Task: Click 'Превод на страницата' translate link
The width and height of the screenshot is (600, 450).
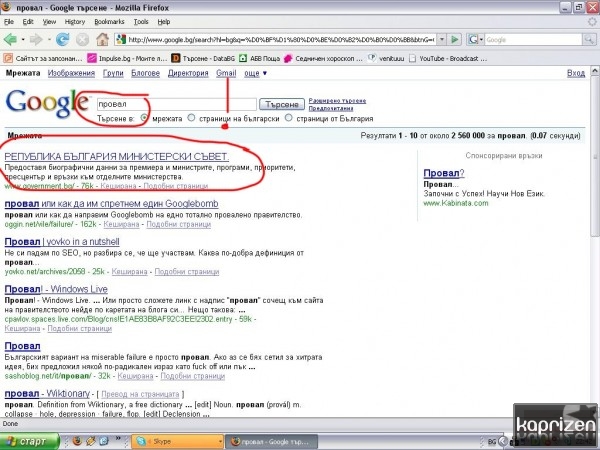Action: (140, 394)
